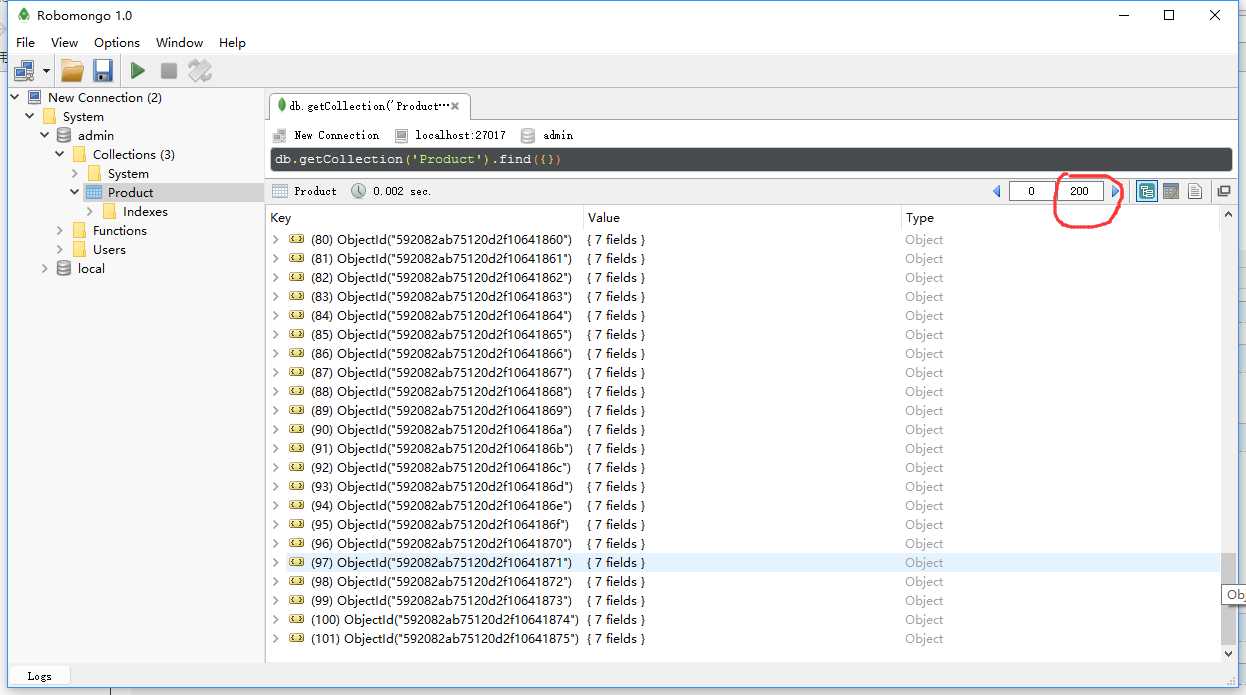Collapse the admin database node

[x=45, y=136]
